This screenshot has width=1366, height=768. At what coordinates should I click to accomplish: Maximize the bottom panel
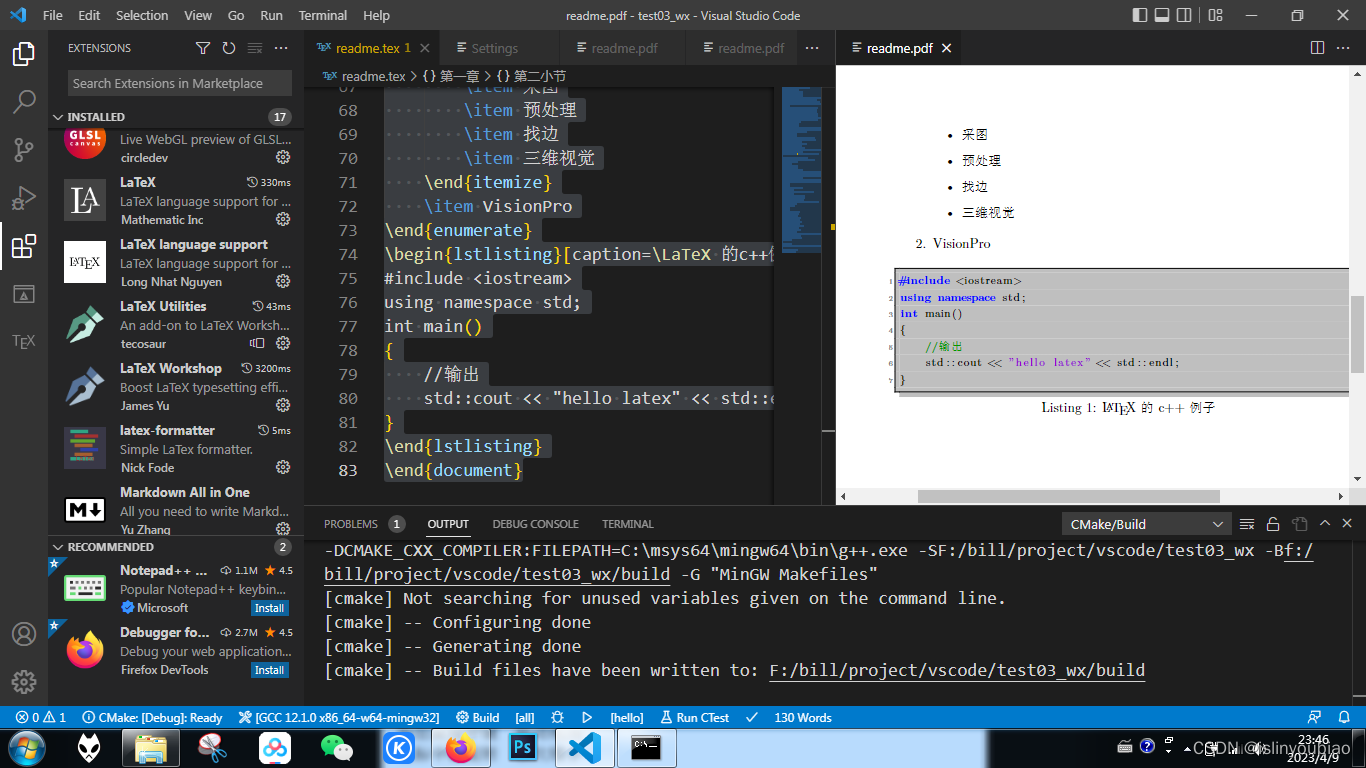pyautogui.click(x=1326, y=523)
